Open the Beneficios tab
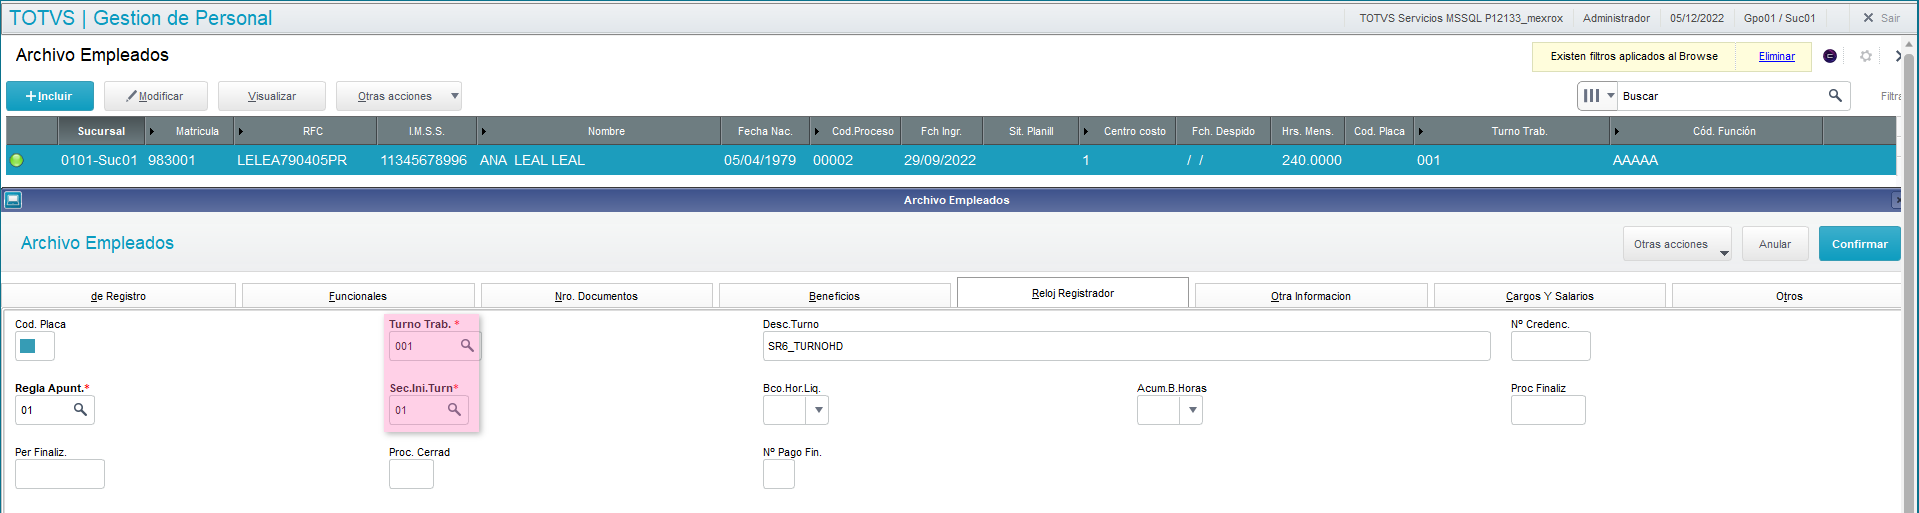 [834, 296]
